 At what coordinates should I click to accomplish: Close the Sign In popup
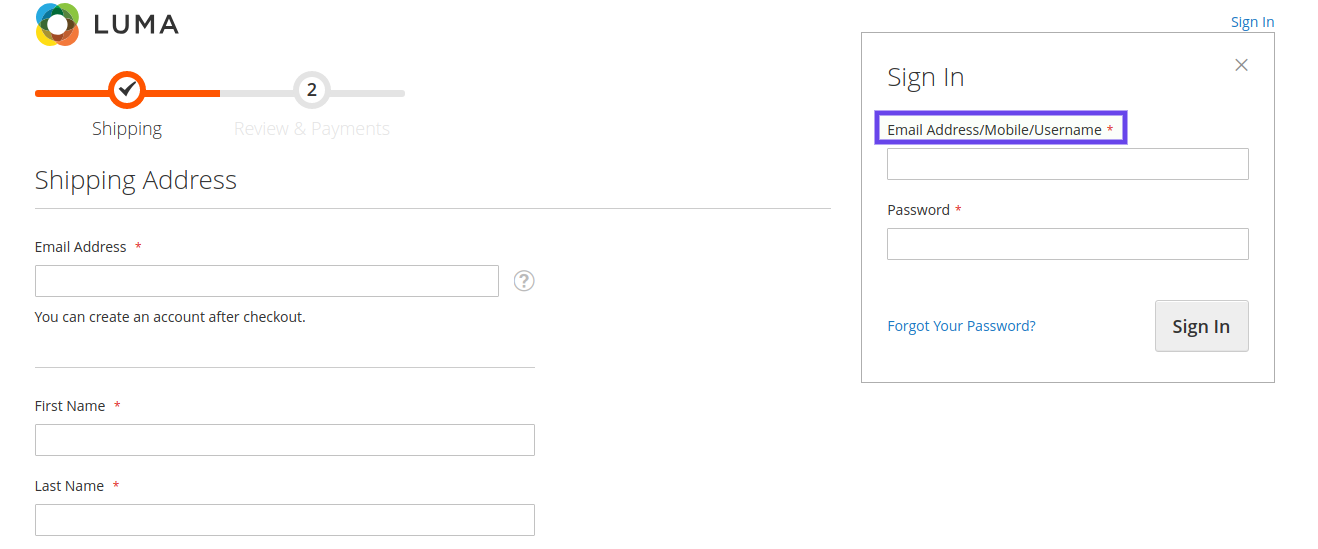1241,65
